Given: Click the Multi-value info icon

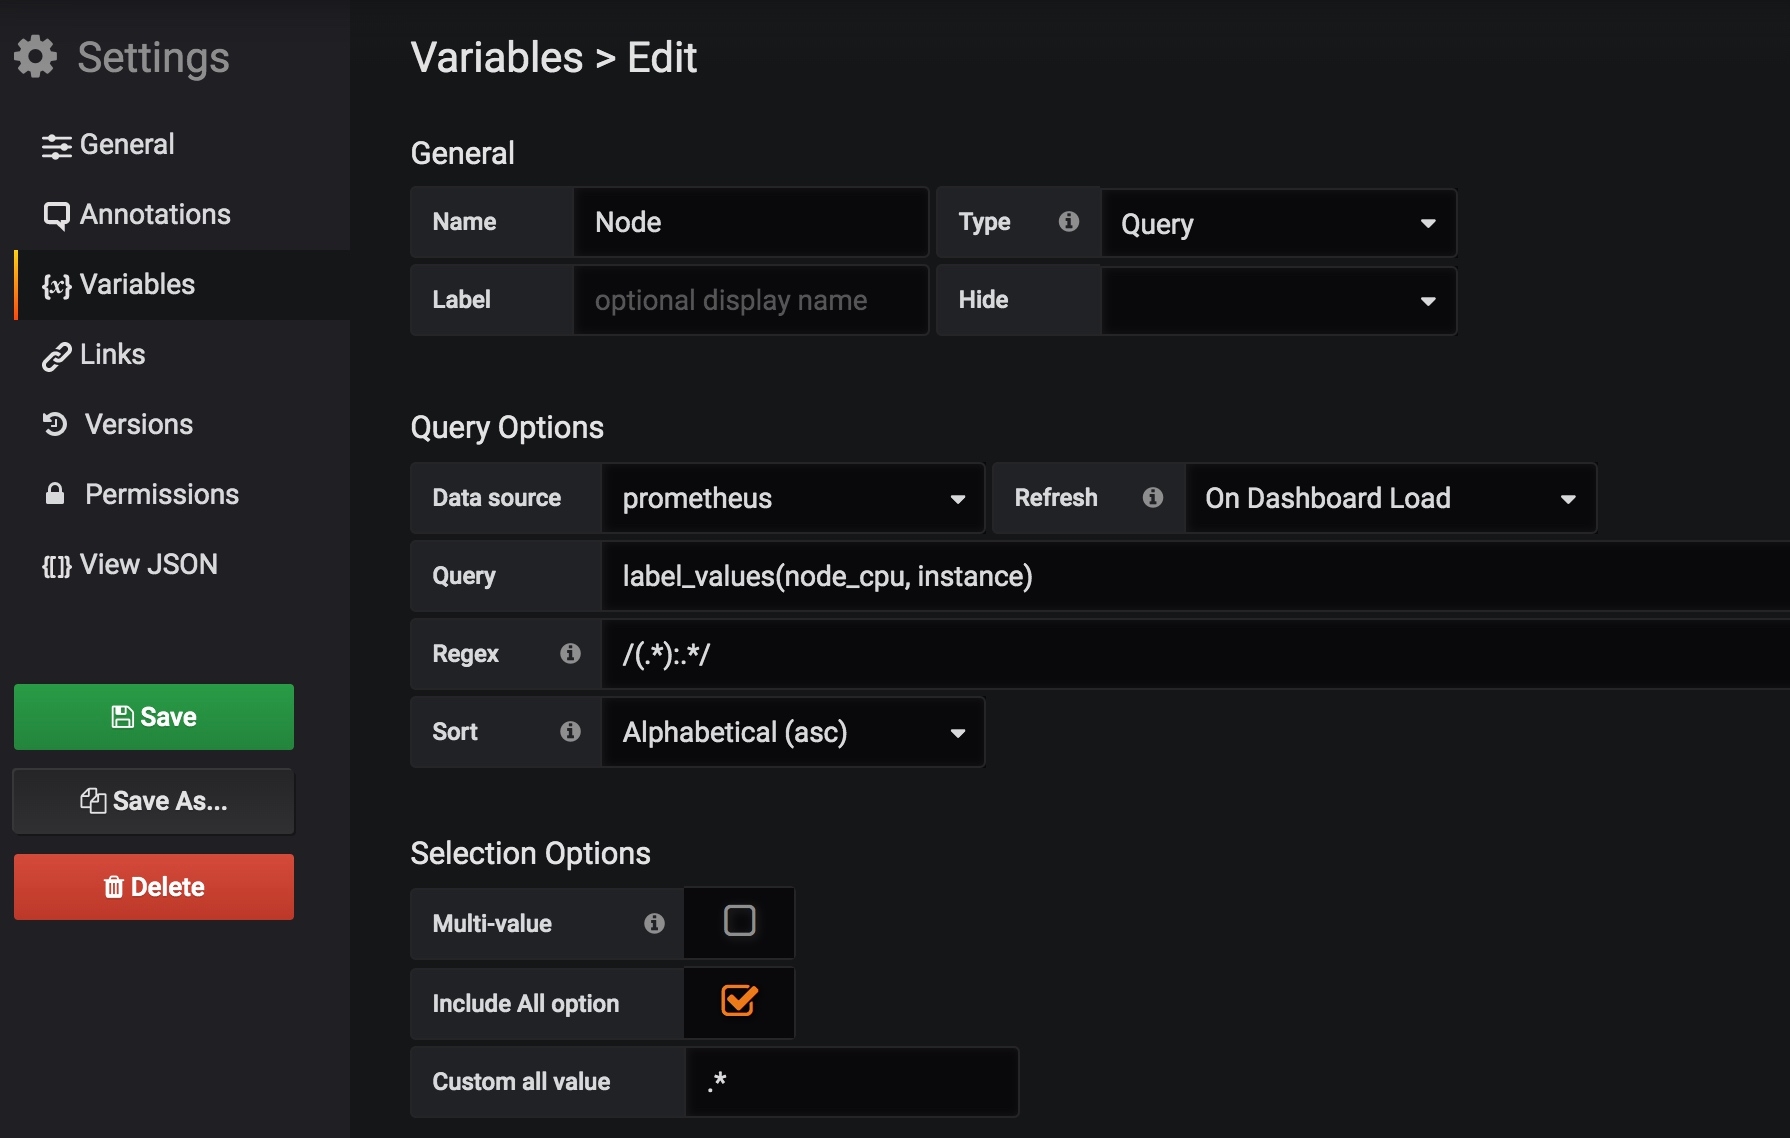Looking at the screenshot, I should click(654, 923).
